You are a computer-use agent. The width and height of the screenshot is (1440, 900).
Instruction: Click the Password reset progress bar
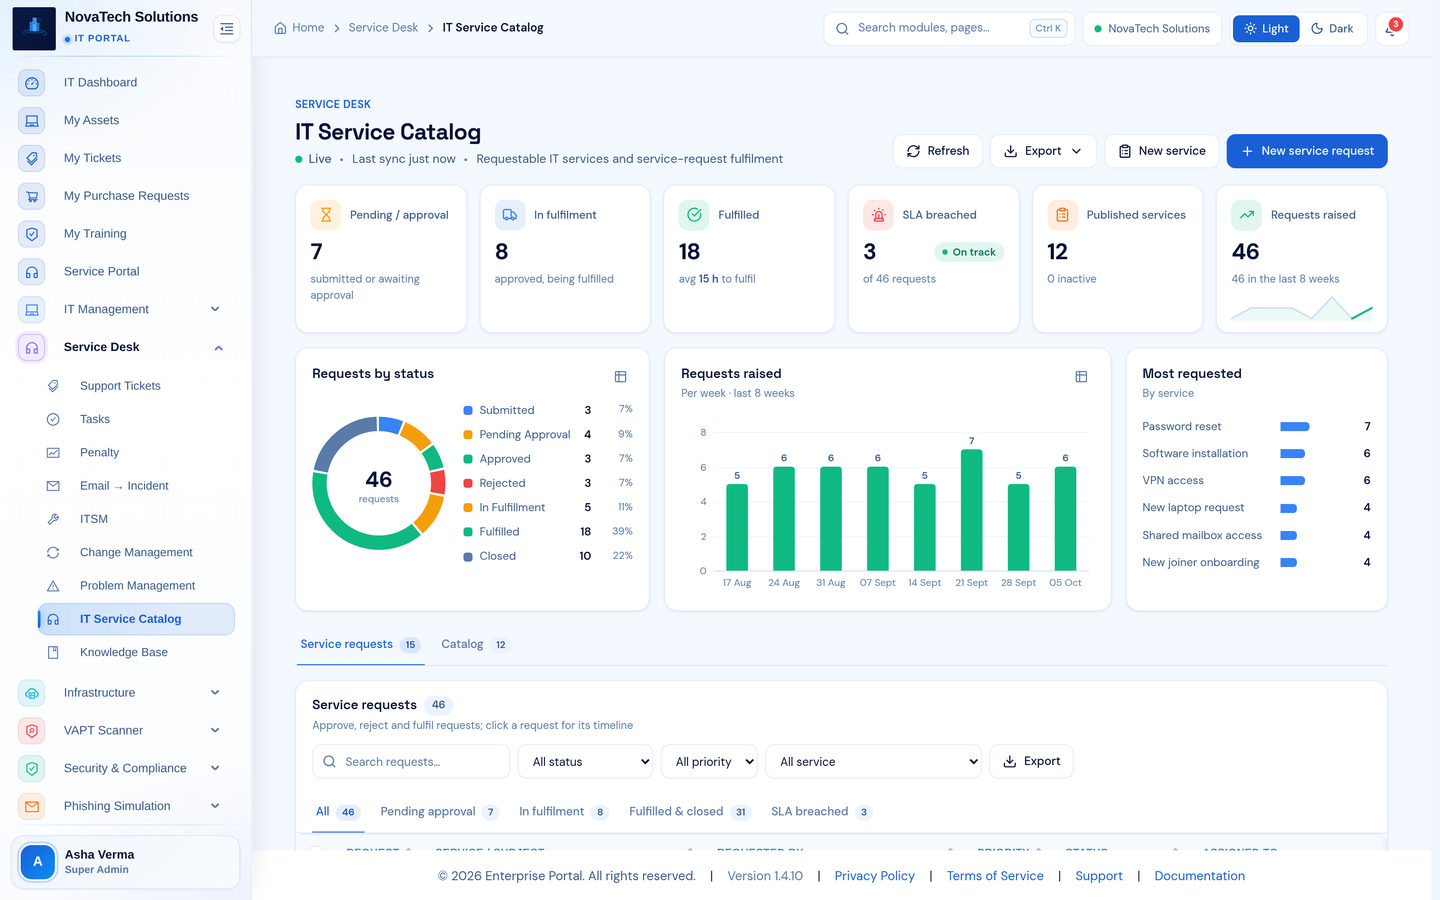pos(1295,427)
